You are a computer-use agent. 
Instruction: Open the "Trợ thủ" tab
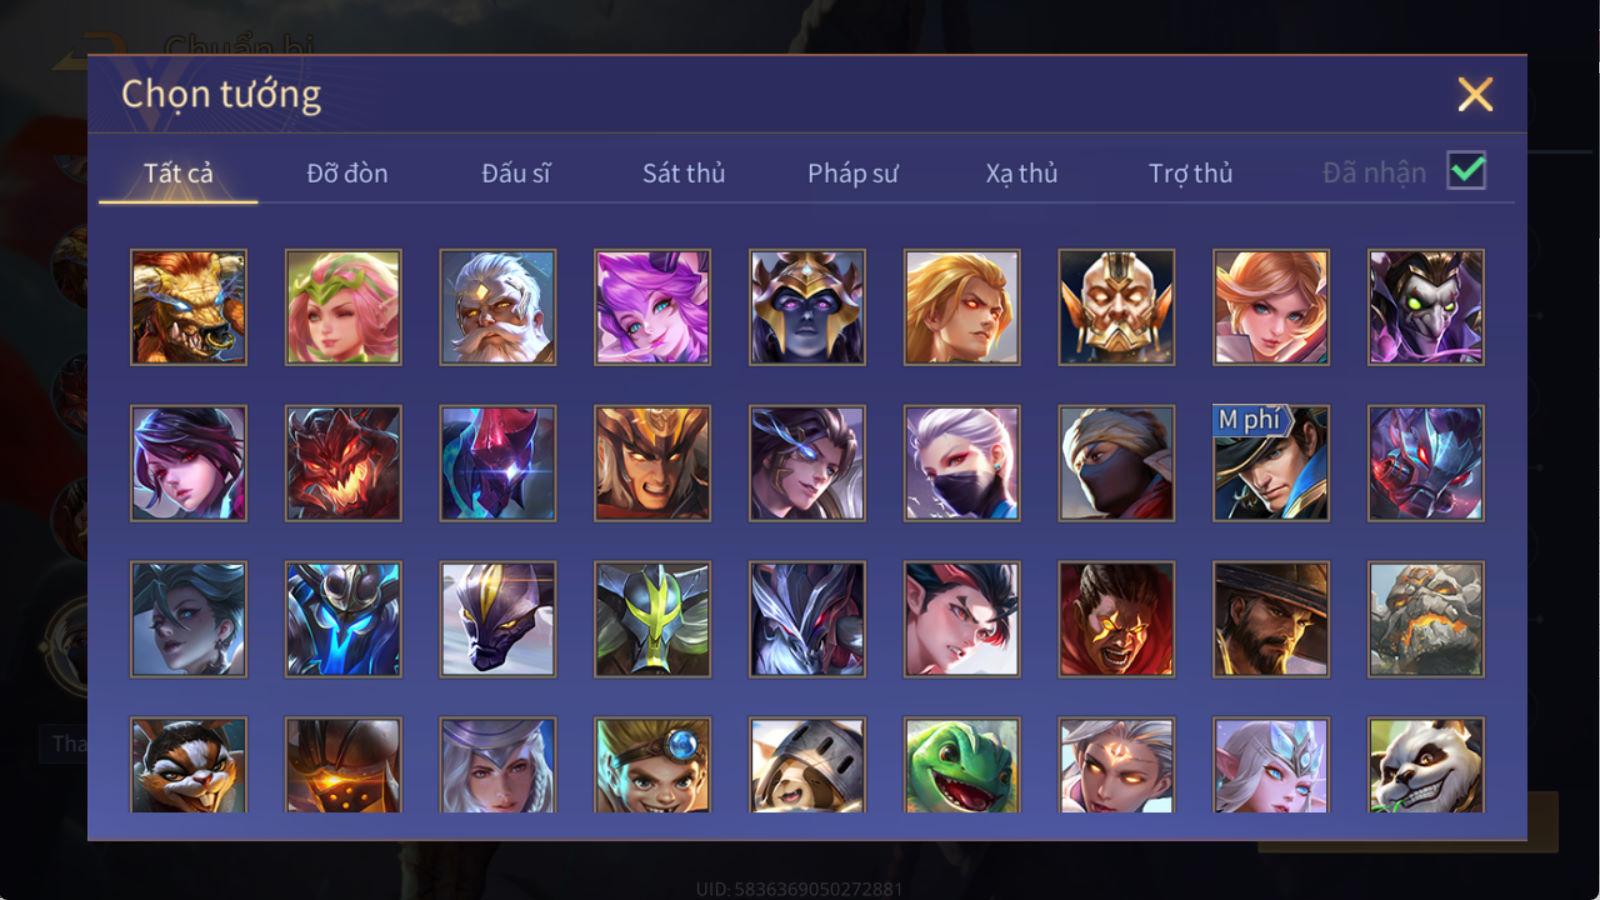[x=1190, y=173]
